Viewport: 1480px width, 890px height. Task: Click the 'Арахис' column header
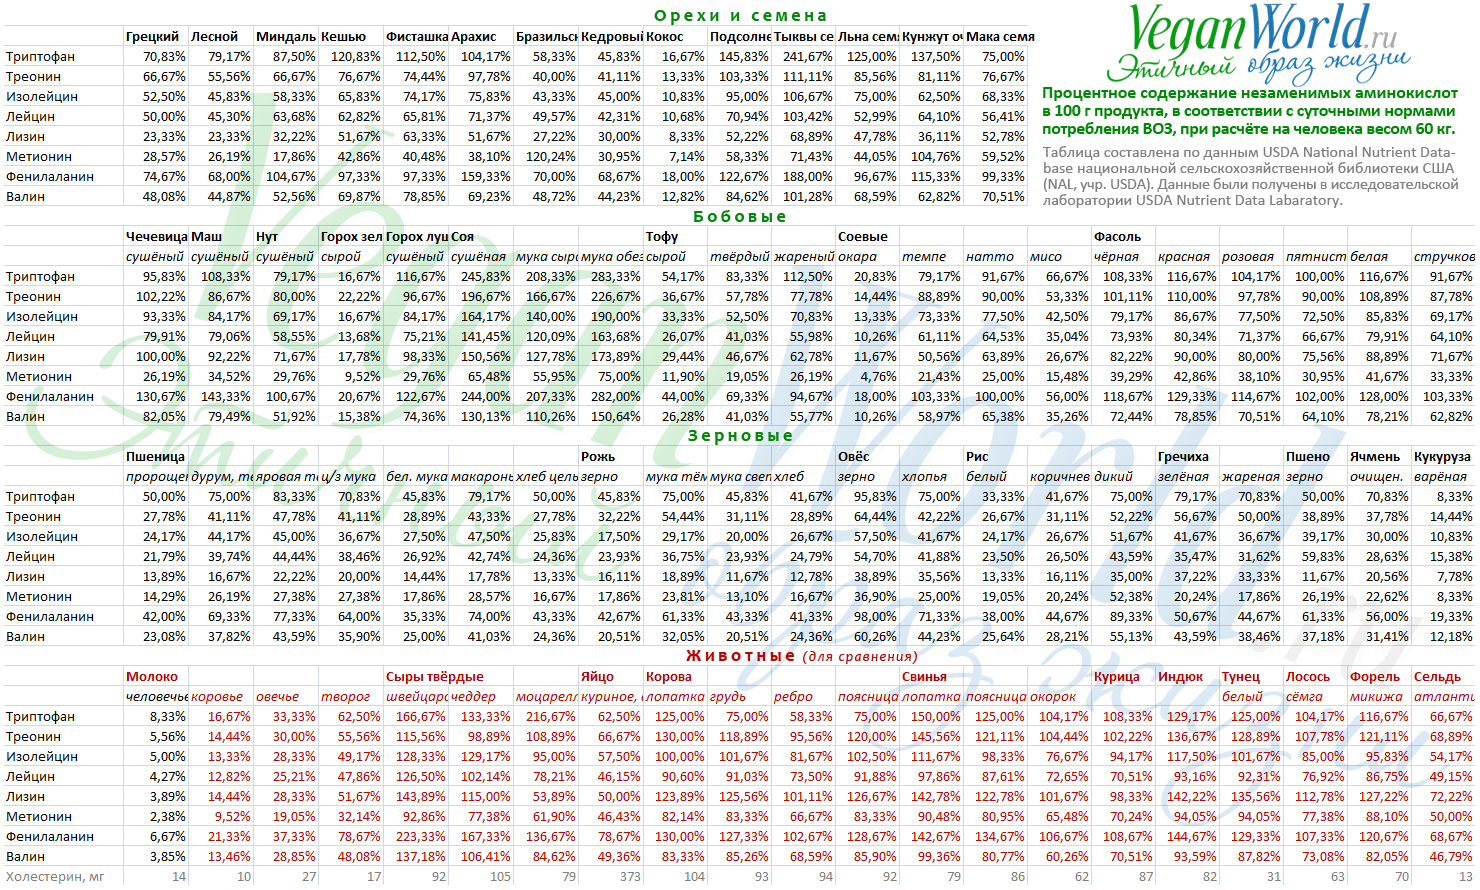click(x=473, y=36)
